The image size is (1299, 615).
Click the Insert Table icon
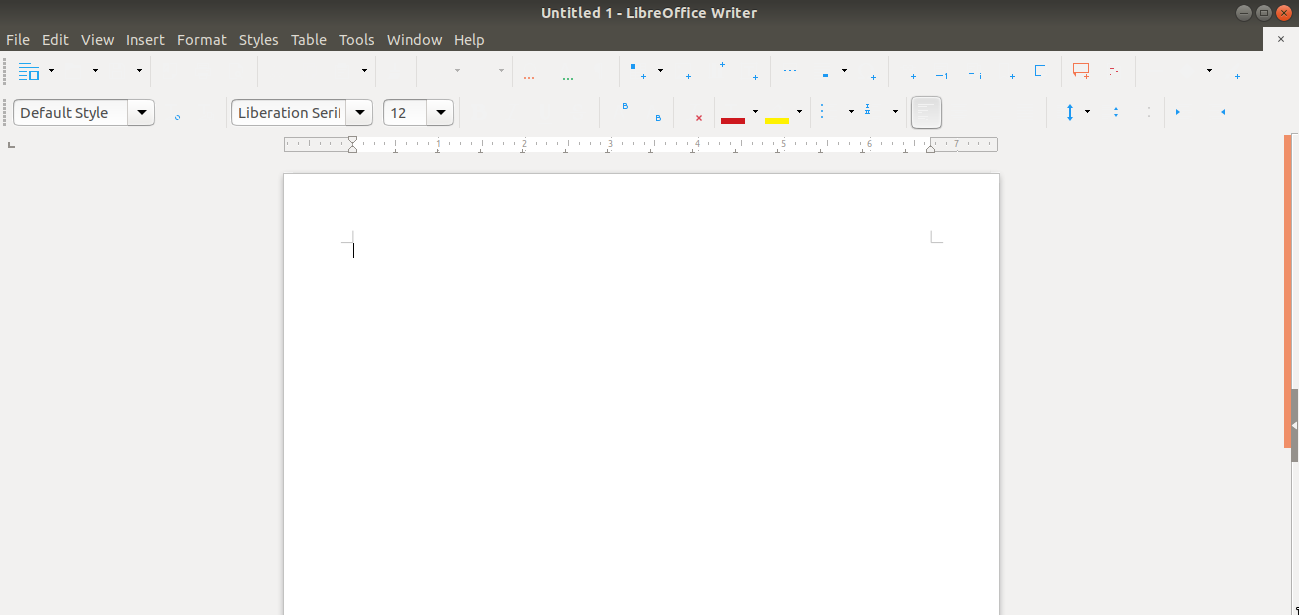click(x=638, y=71)
